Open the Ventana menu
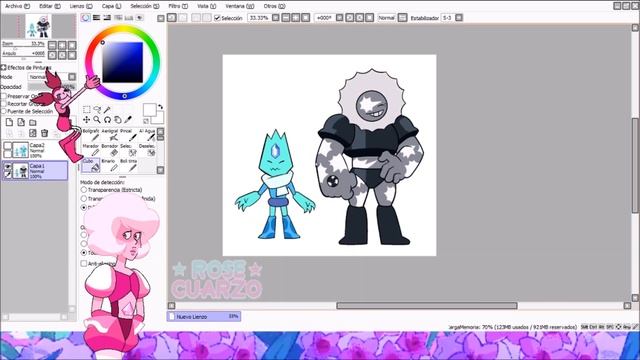 point(240,6)
